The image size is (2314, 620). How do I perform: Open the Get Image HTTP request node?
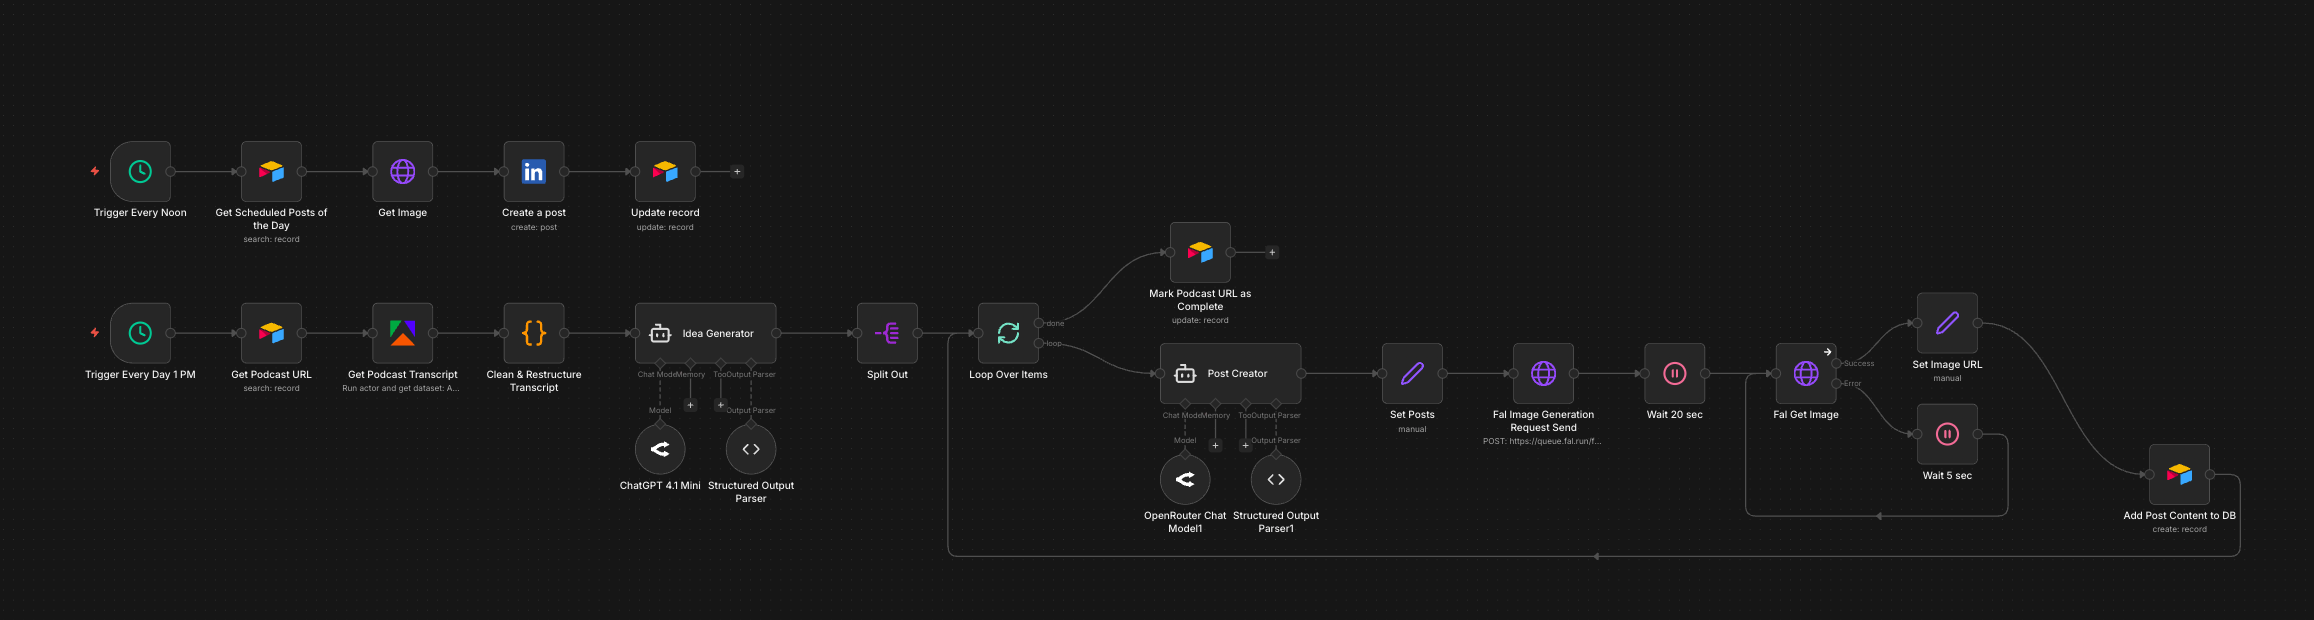(x=402, y=172)
